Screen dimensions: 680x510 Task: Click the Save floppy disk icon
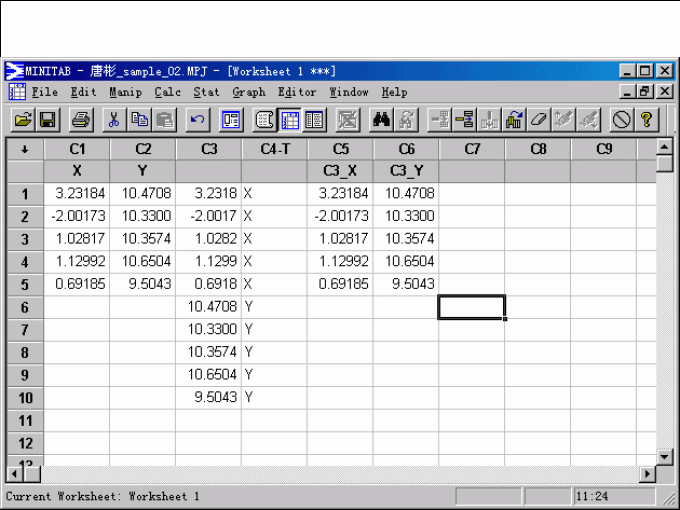(47, 120)
